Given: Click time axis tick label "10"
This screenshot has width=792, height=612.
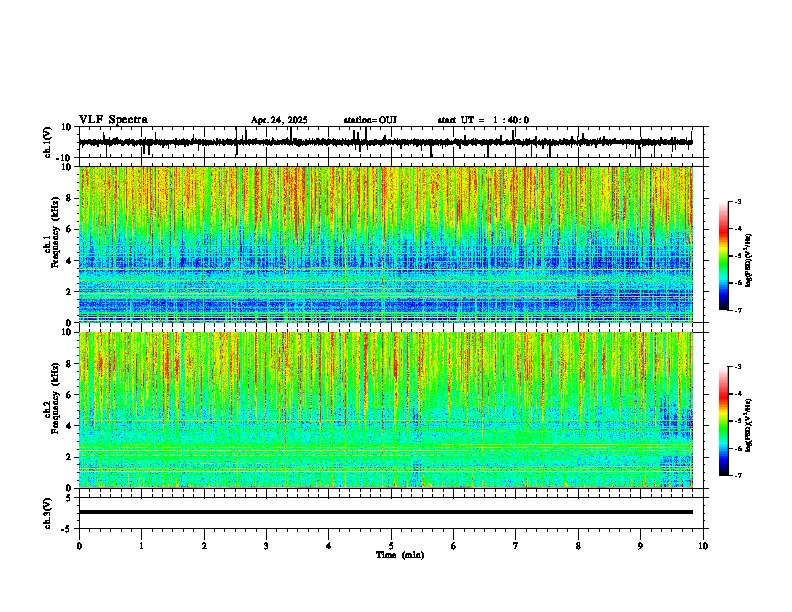Looking at the screenshot, I should pos(703,546).
